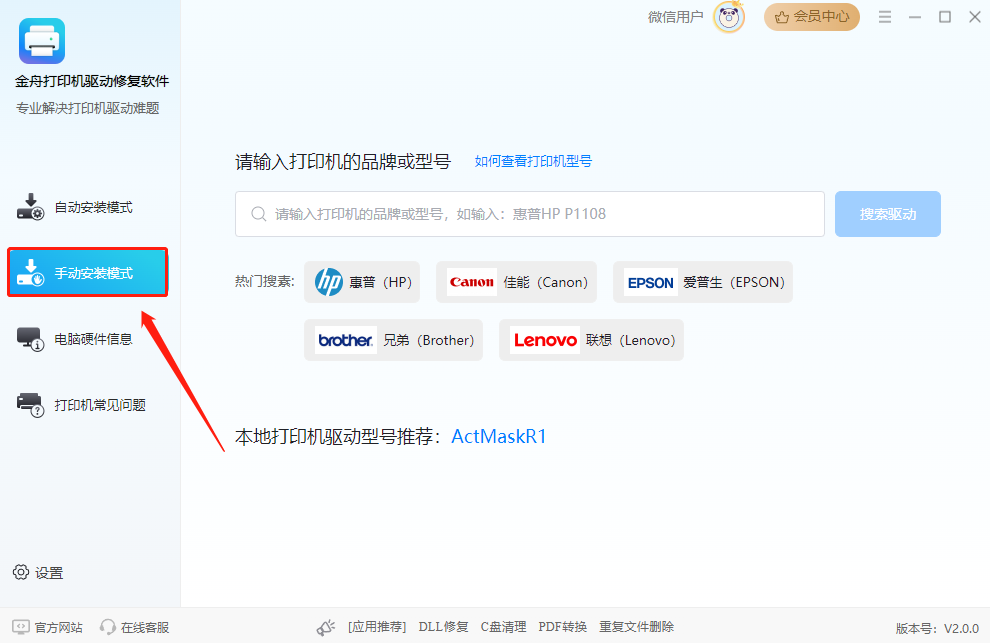Image resolution: width=990 pixels, height=643 pixels.
Task: Open 官方网站 link in footer
Action: pos(59,627)
